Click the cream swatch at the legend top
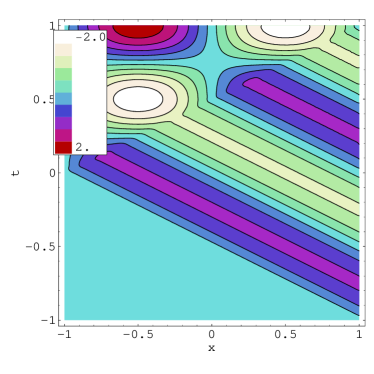The image size is (374, 374). [x=63, y=50]
